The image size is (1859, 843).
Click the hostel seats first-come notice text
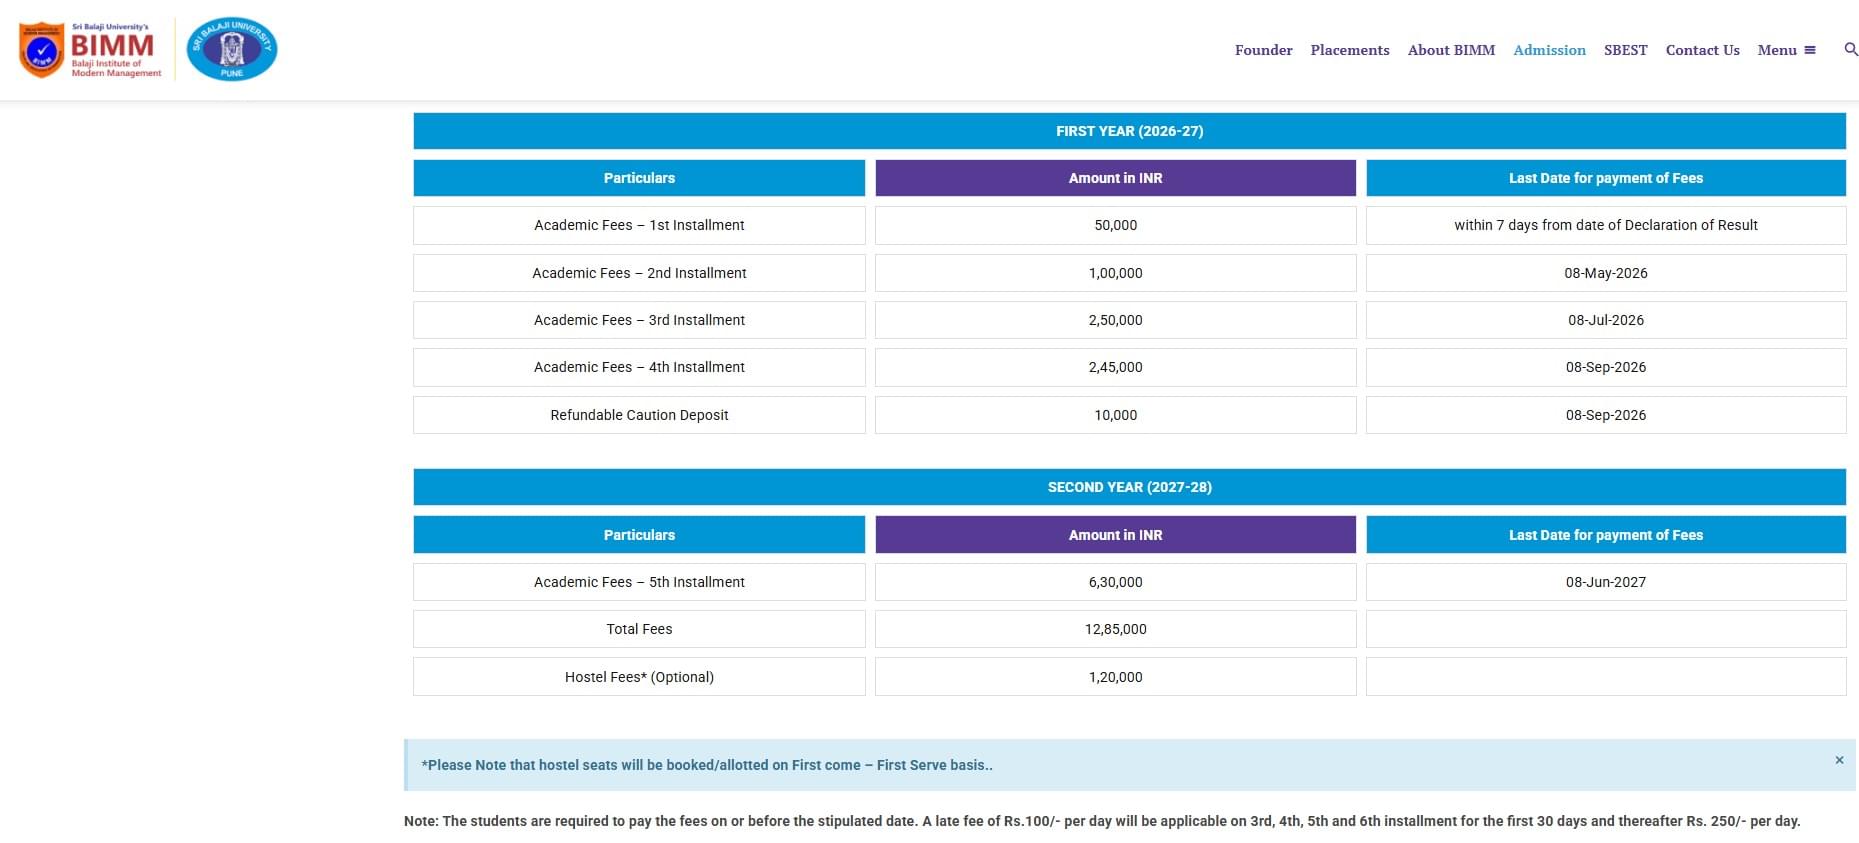click(707, 765)
